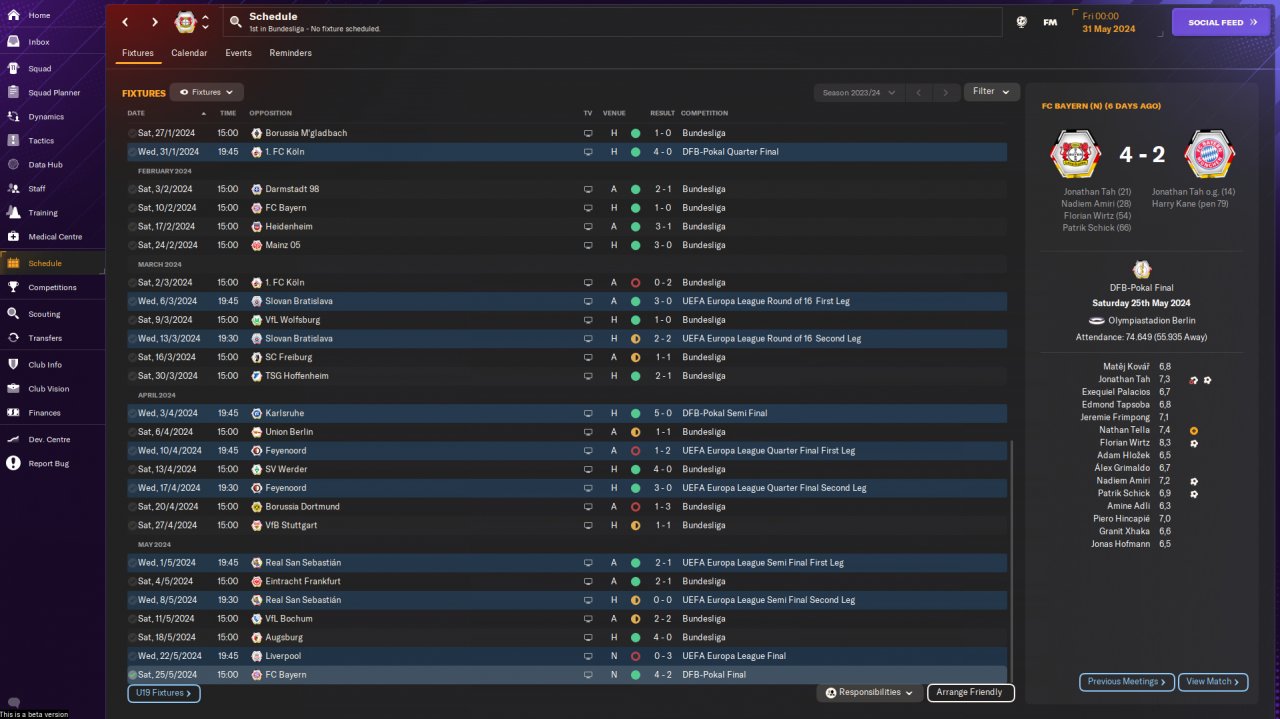Open the Dev. Centre icon
This screenshot has width=1280, height=719.
point(13,439)
